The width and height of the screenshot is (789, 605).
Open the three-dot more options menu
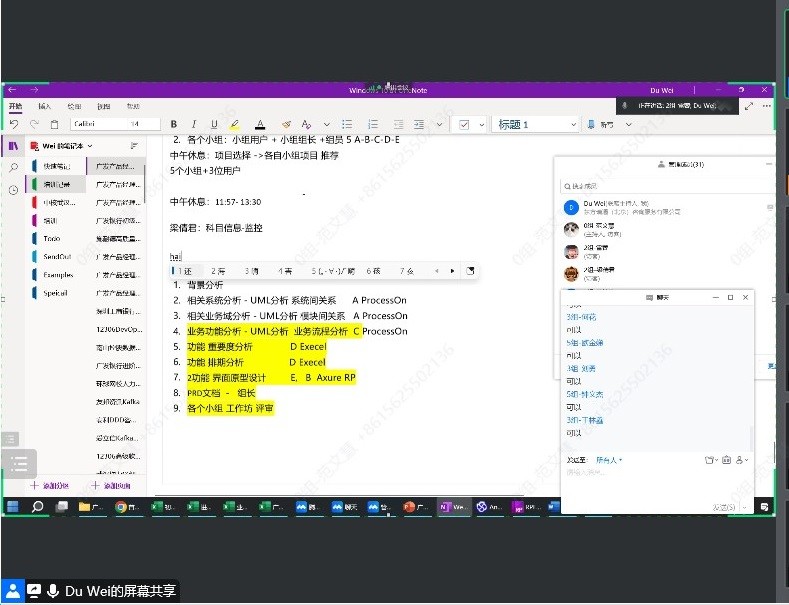pos(767,106)
